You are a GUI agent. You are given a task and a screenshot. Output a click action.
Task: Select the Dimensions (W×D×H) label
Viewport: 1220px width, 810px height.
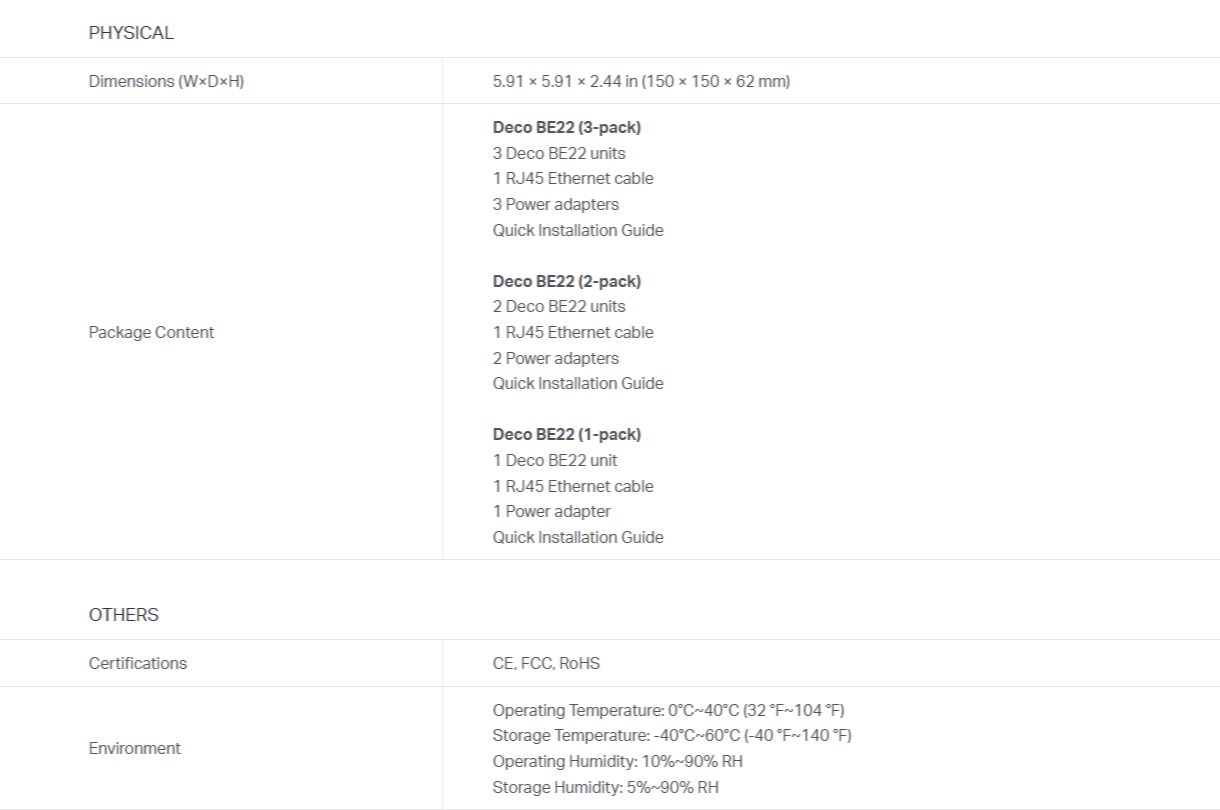pos(167,81)
